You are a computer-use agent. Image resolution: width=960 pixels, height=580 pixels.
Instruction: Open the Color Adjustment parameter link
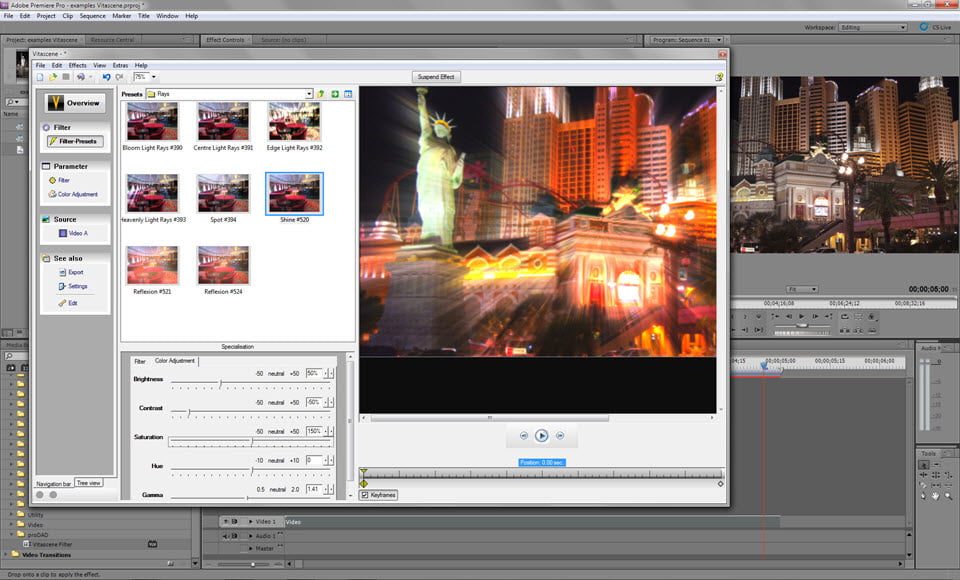(x=77, y=194)
